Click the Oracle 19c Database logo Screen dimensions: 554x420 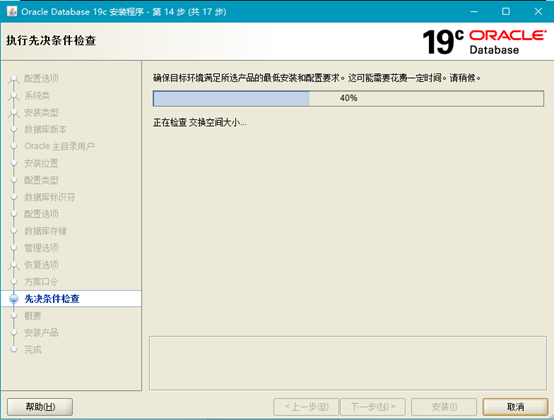484,42
